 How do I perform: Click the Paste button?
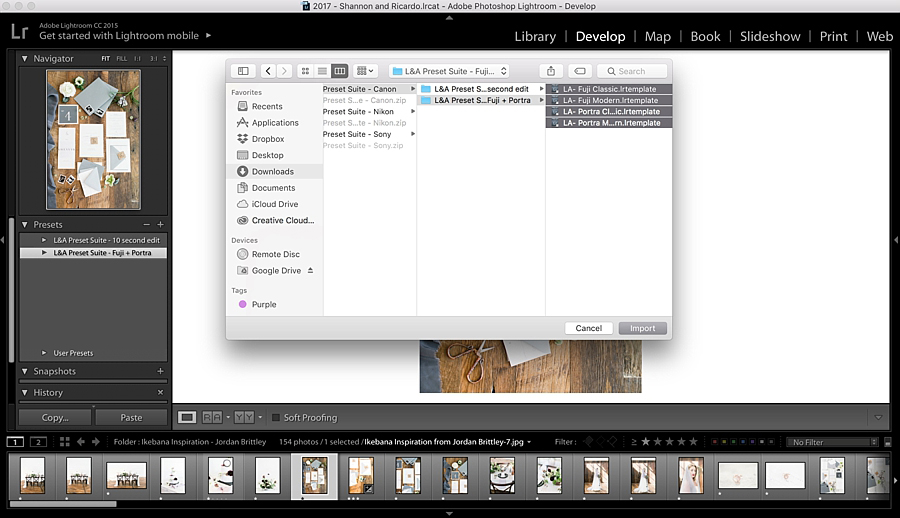point(131,418)
